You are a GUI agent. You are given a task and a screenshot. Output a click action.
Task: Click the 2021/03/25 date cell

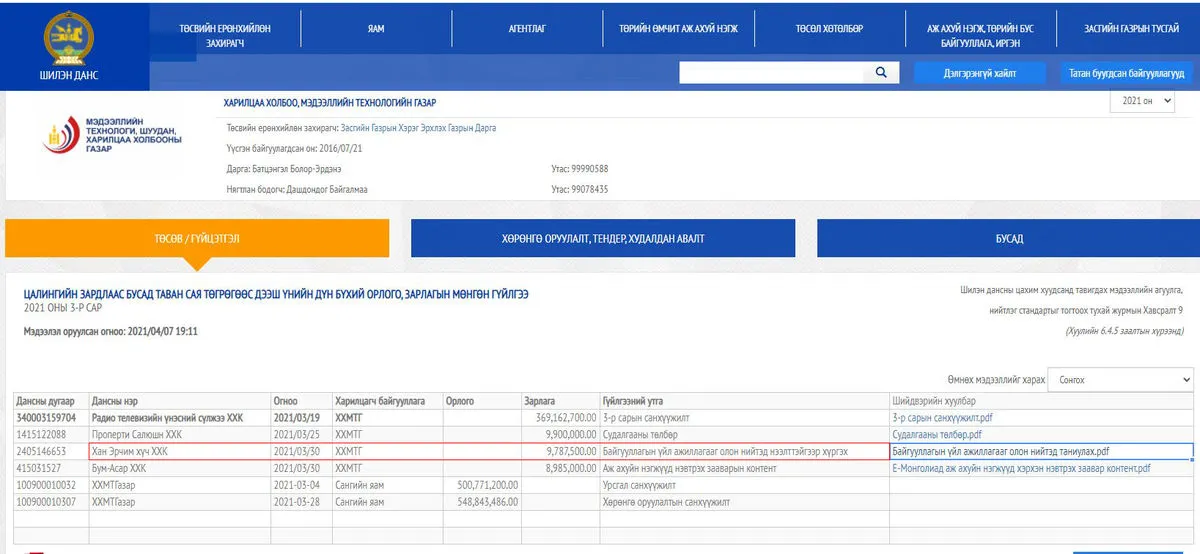coord(301,434)
